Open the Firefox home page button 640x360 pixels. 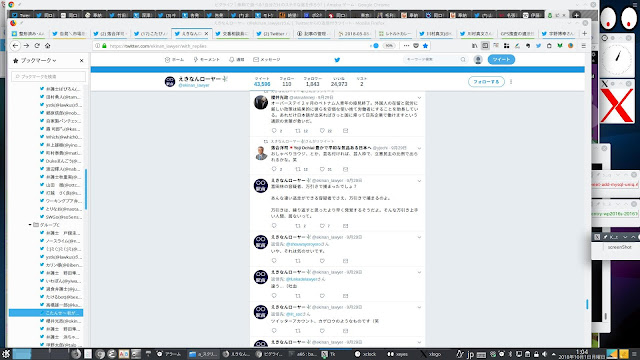point(47,46)
